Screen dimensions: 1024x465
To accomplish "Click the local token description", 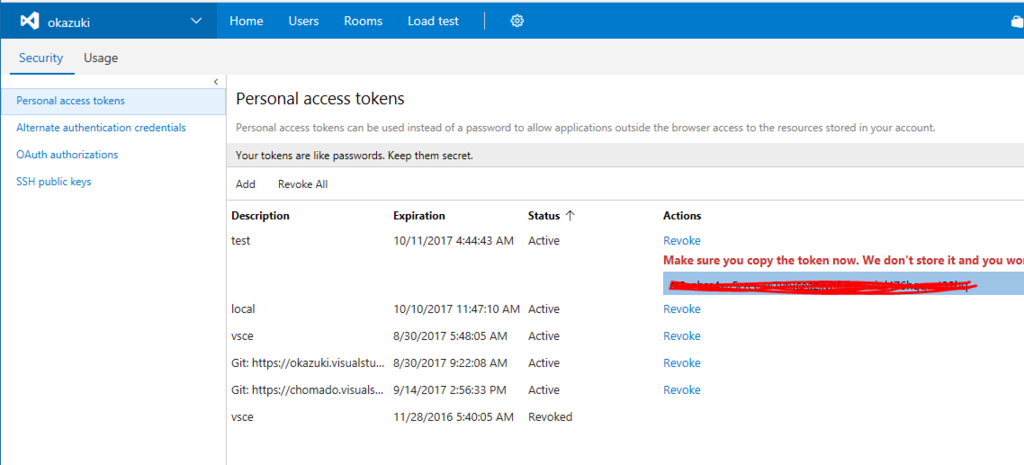I will click(243, 309).
